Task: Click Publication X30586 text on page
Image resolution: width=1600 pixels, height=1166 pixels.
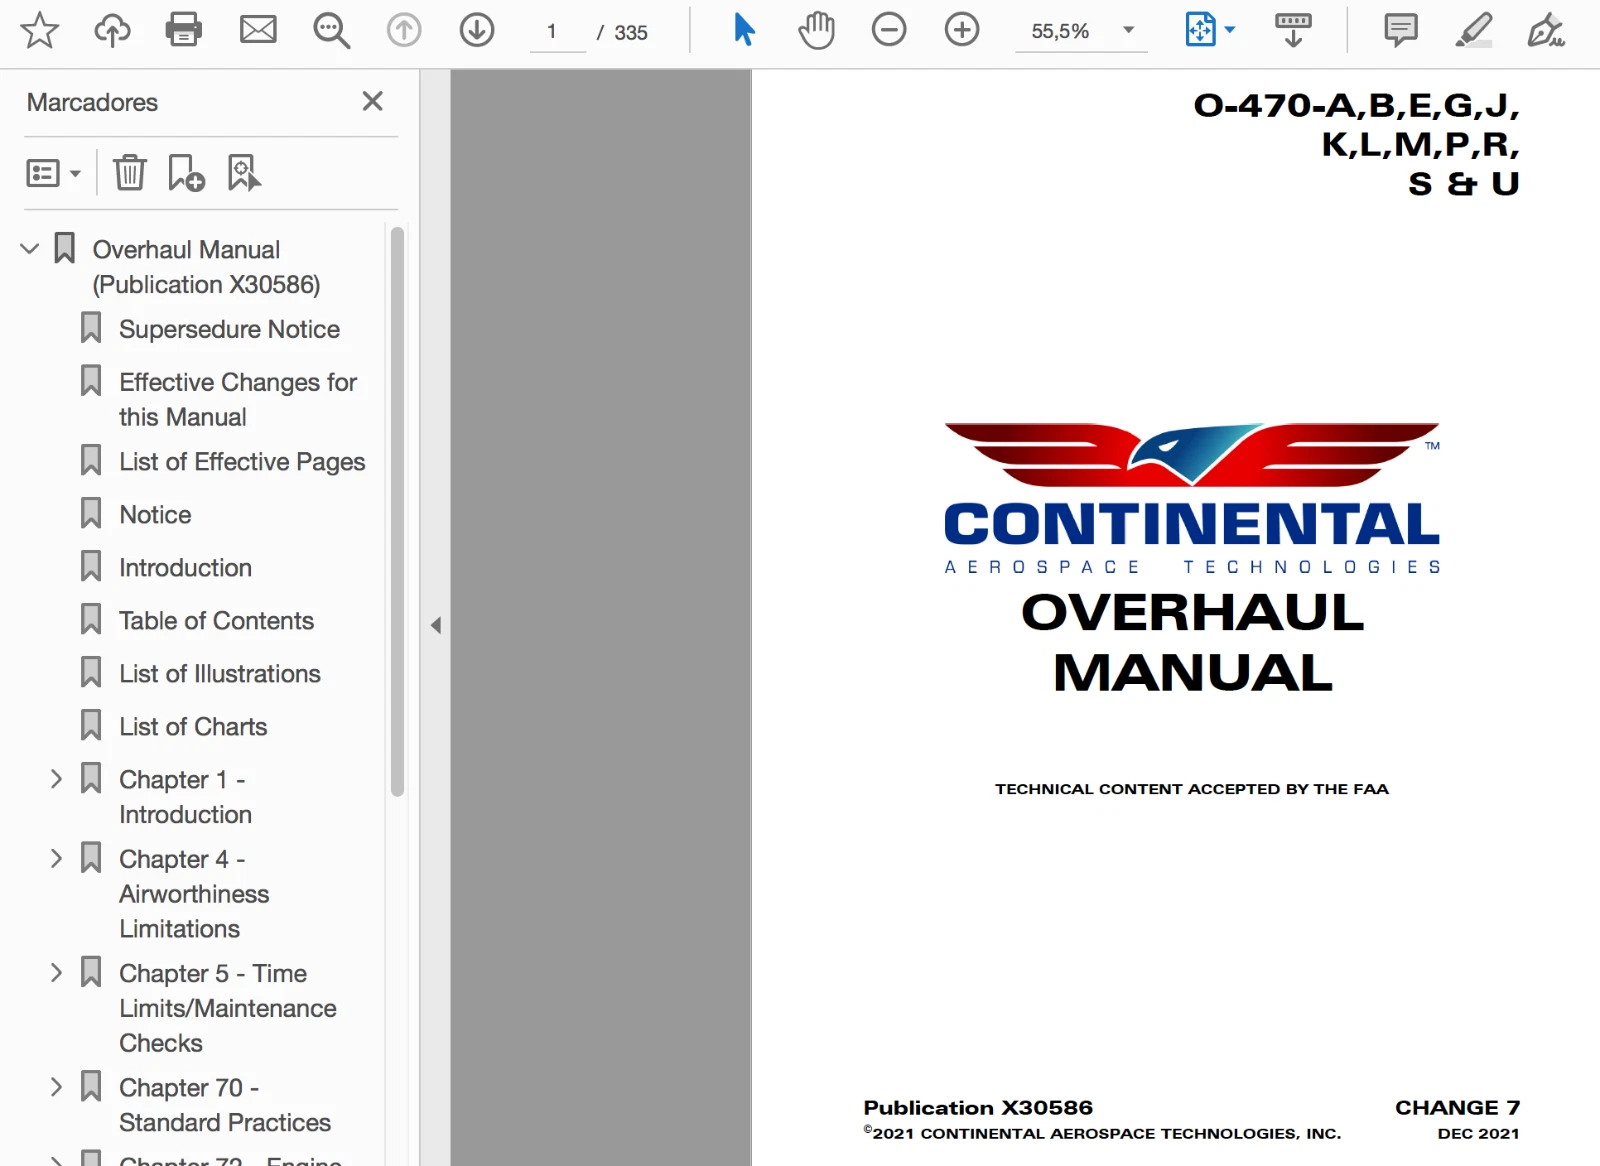Action: pyautogui.click(x=978, y=1107)
